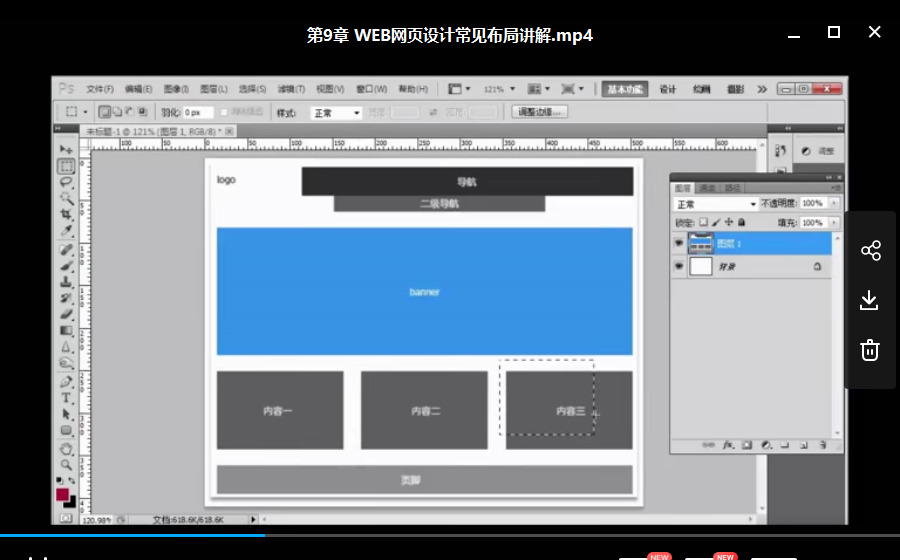Click the 图层 1 layer thumbnail
Screen dimensions: 900x560
point(700,243)
